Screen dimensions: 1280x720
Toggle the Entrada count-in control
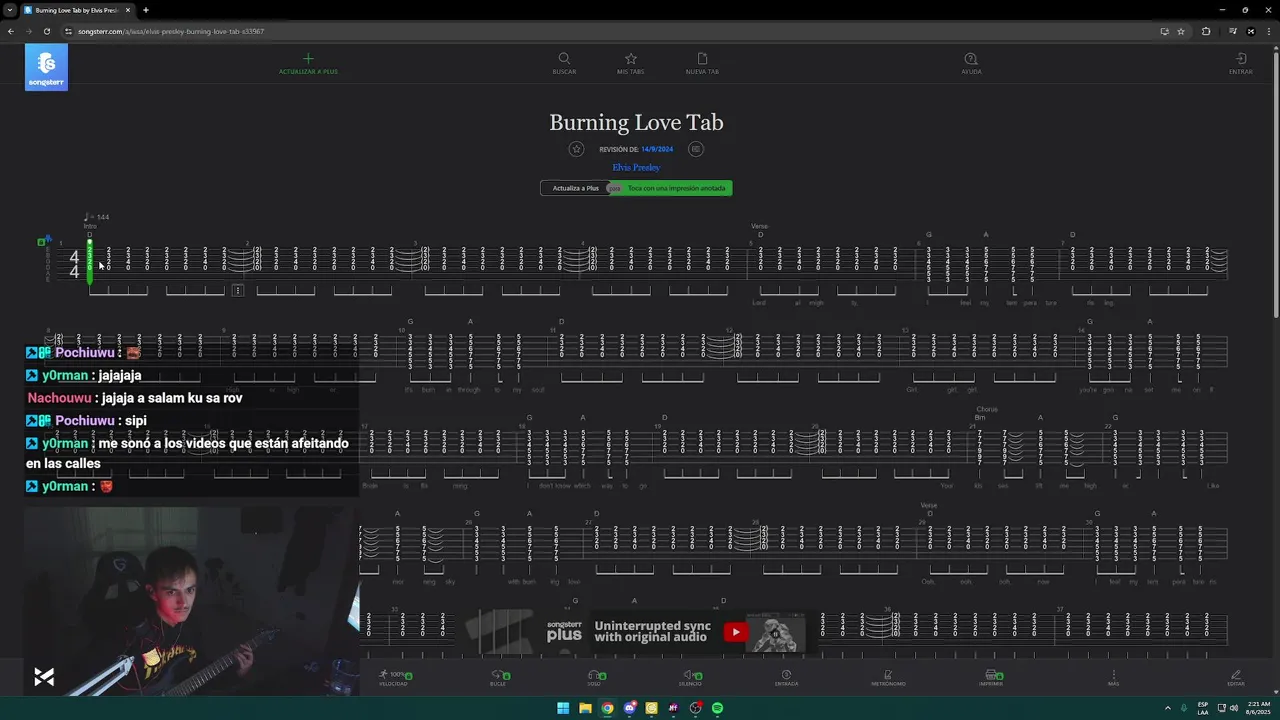(786, 677)
